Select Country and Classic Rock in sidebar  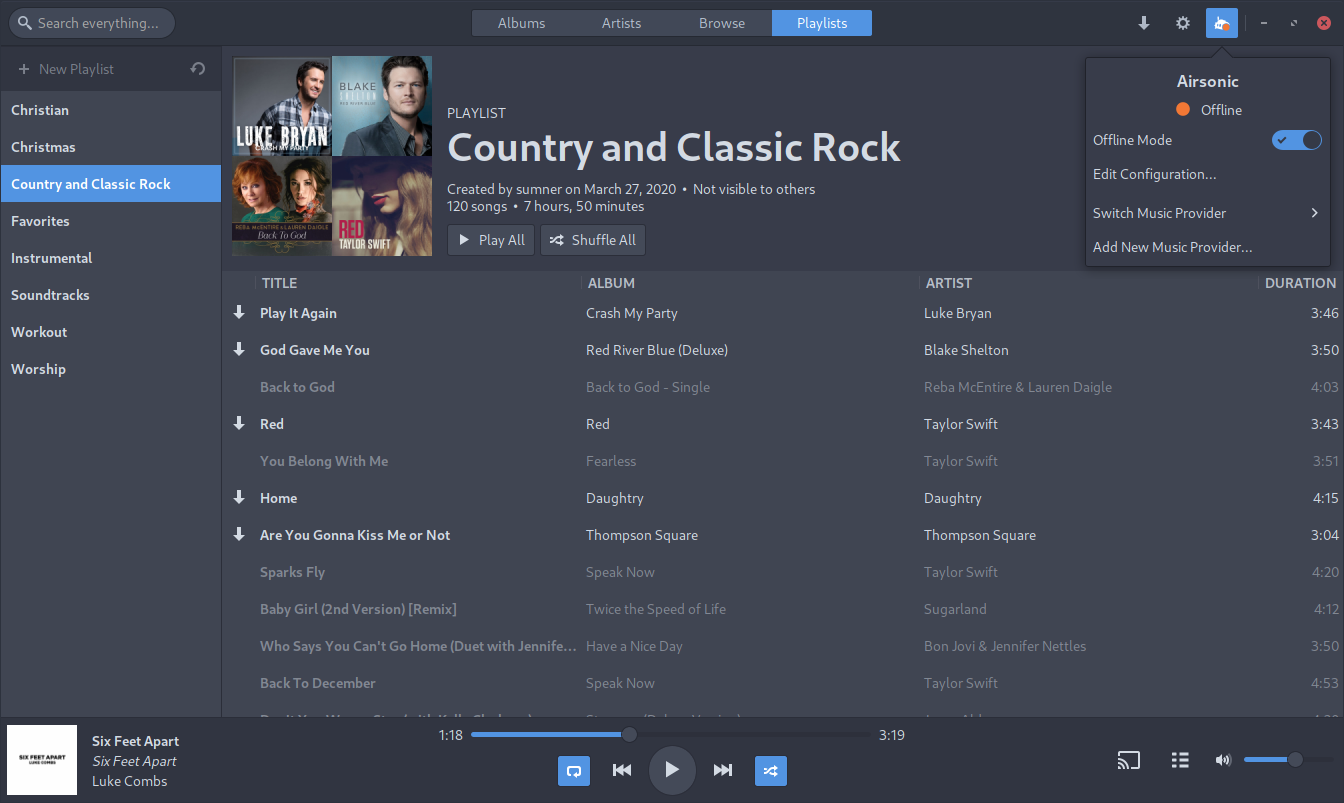click(110, 184)
